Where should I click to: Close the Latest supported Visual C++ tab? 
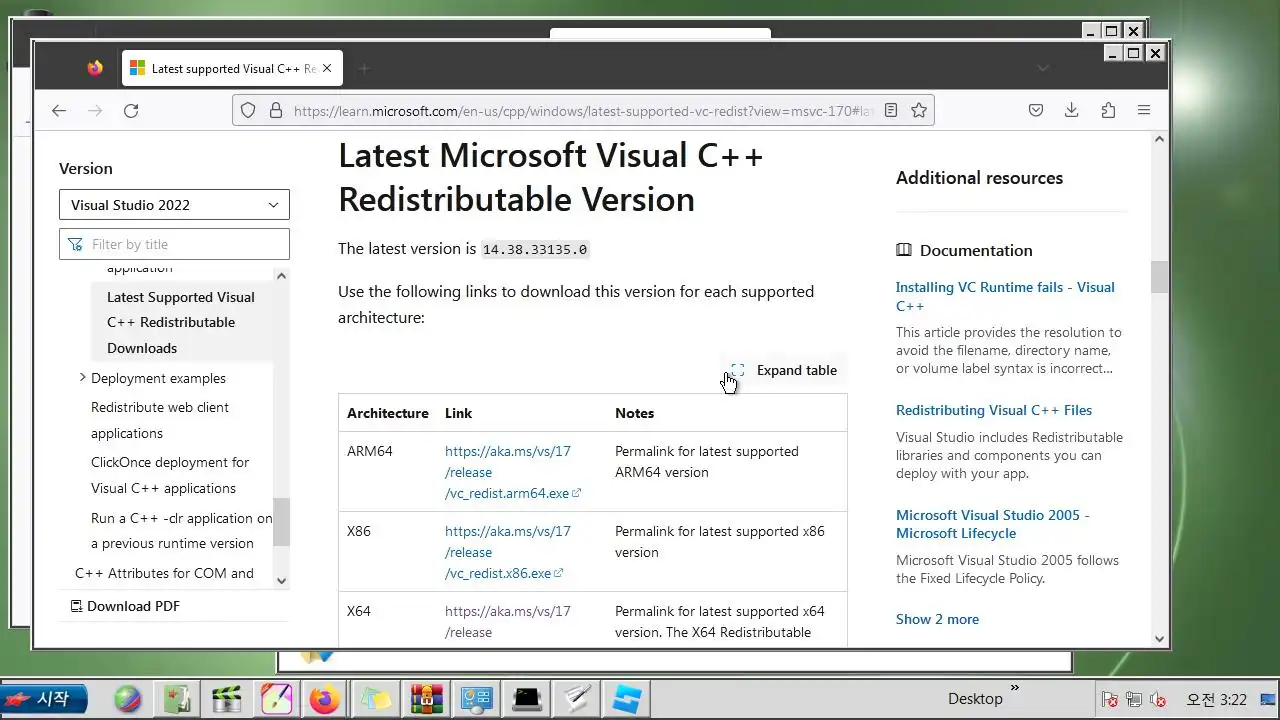click(327, 69)
